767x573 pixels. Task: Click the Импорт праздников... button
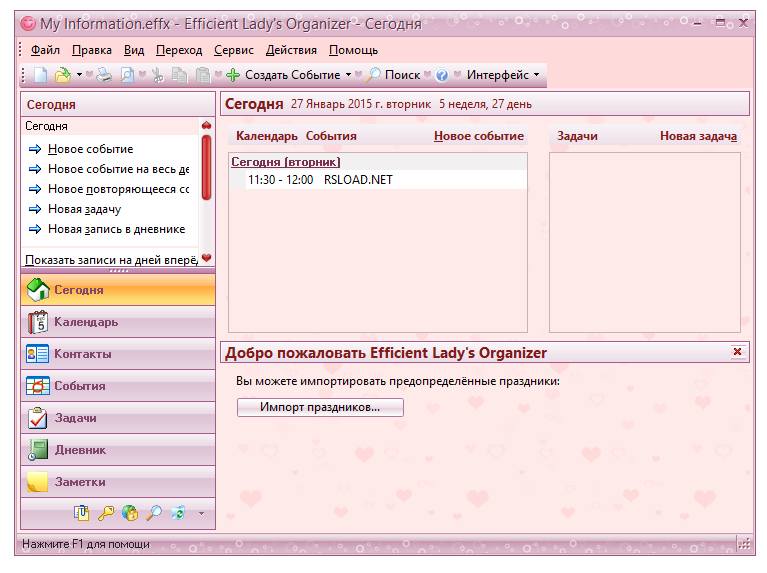click(x=320, y=407)
